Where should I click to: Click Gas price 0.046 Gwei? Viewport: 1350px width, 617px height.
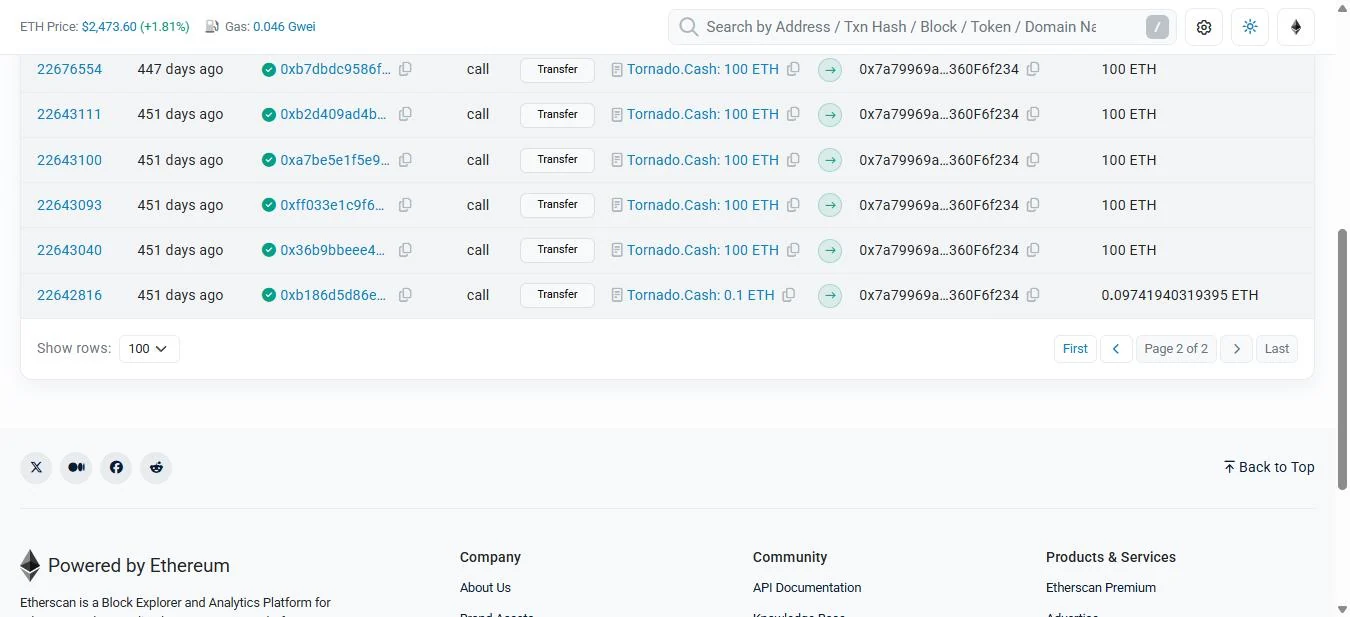pyautogui.click(x=284, y=27)
